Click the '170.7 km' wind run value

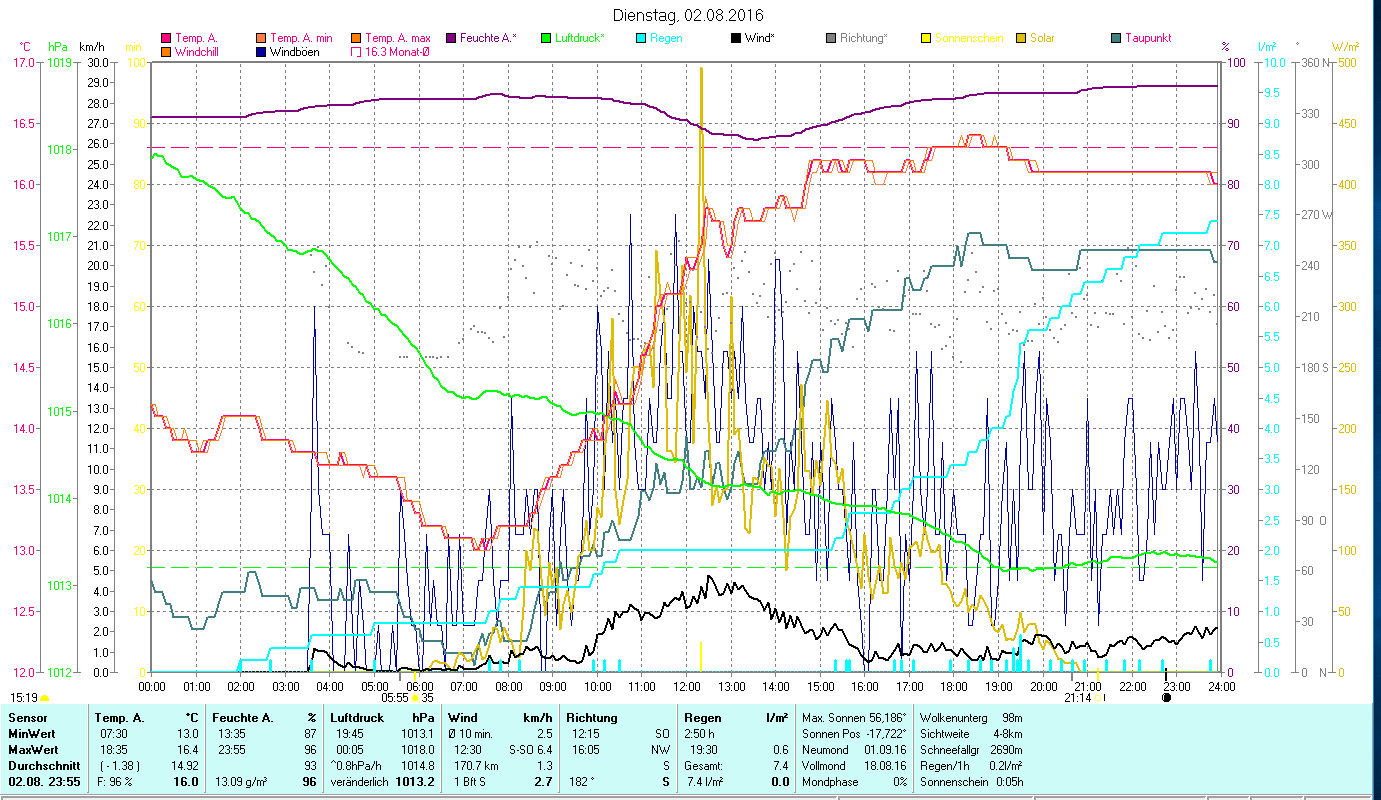476,766
